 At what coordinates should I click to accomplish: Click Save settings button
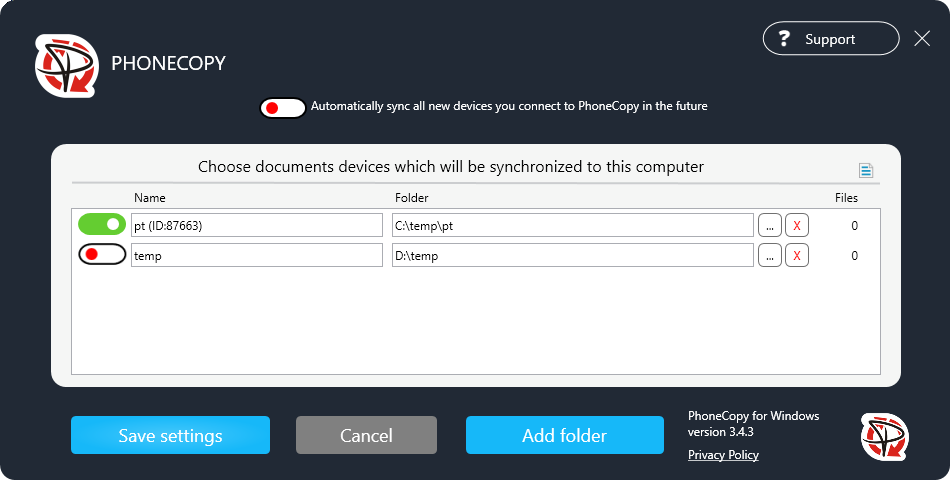point(170,435)
